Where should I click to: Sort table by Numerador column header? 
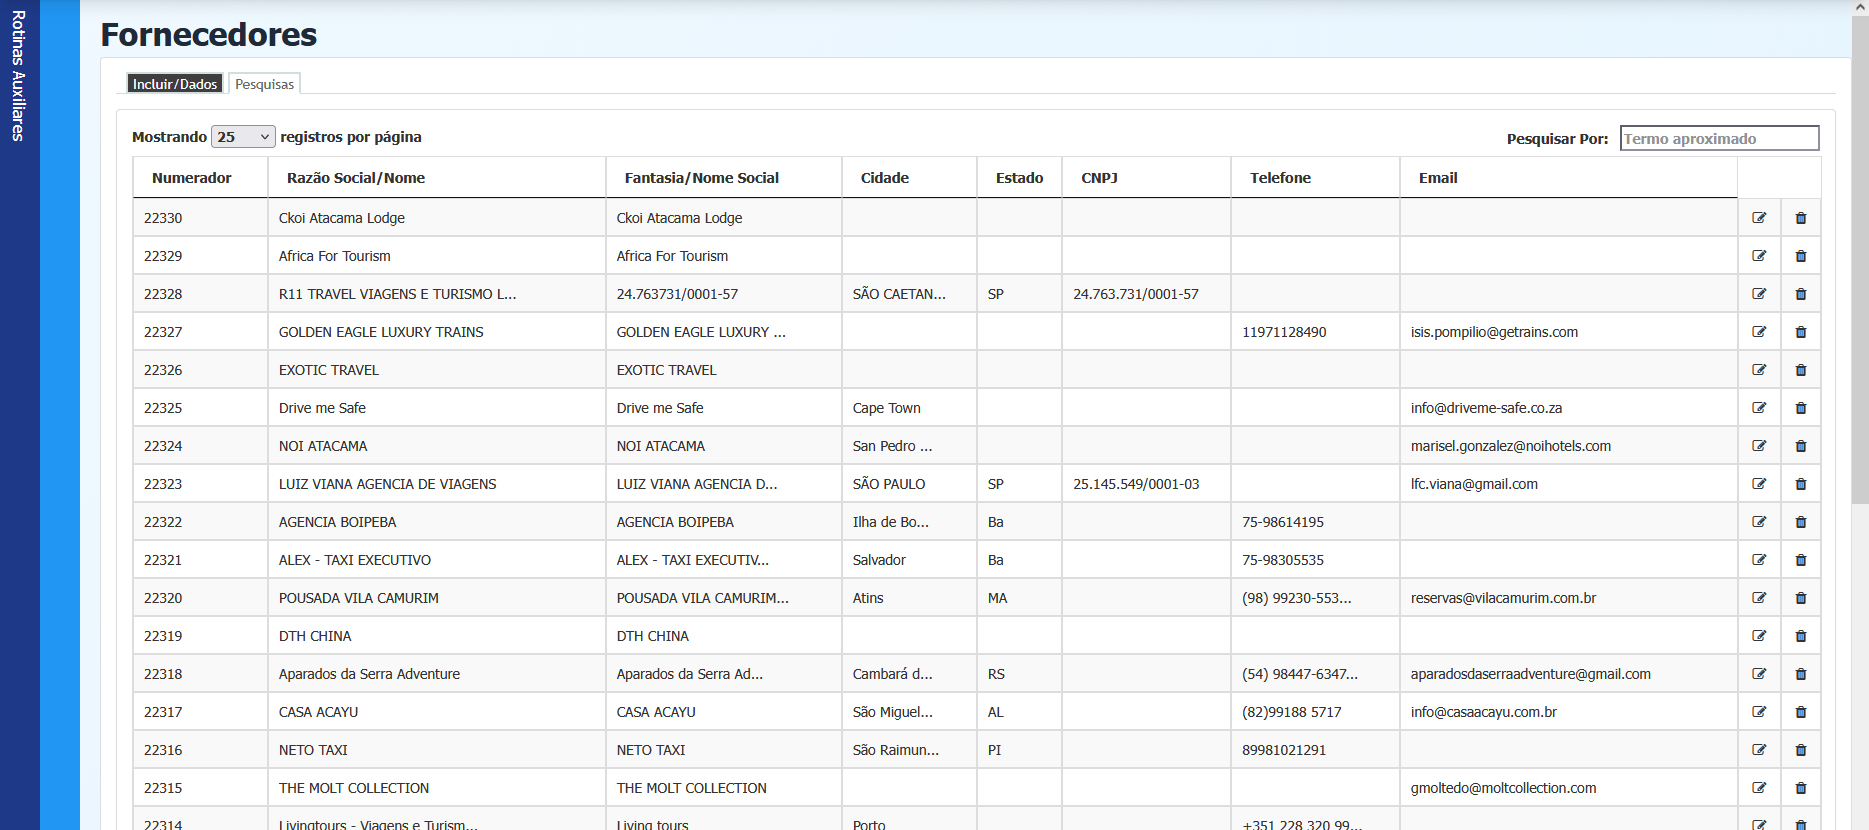(x=192, y=178)
